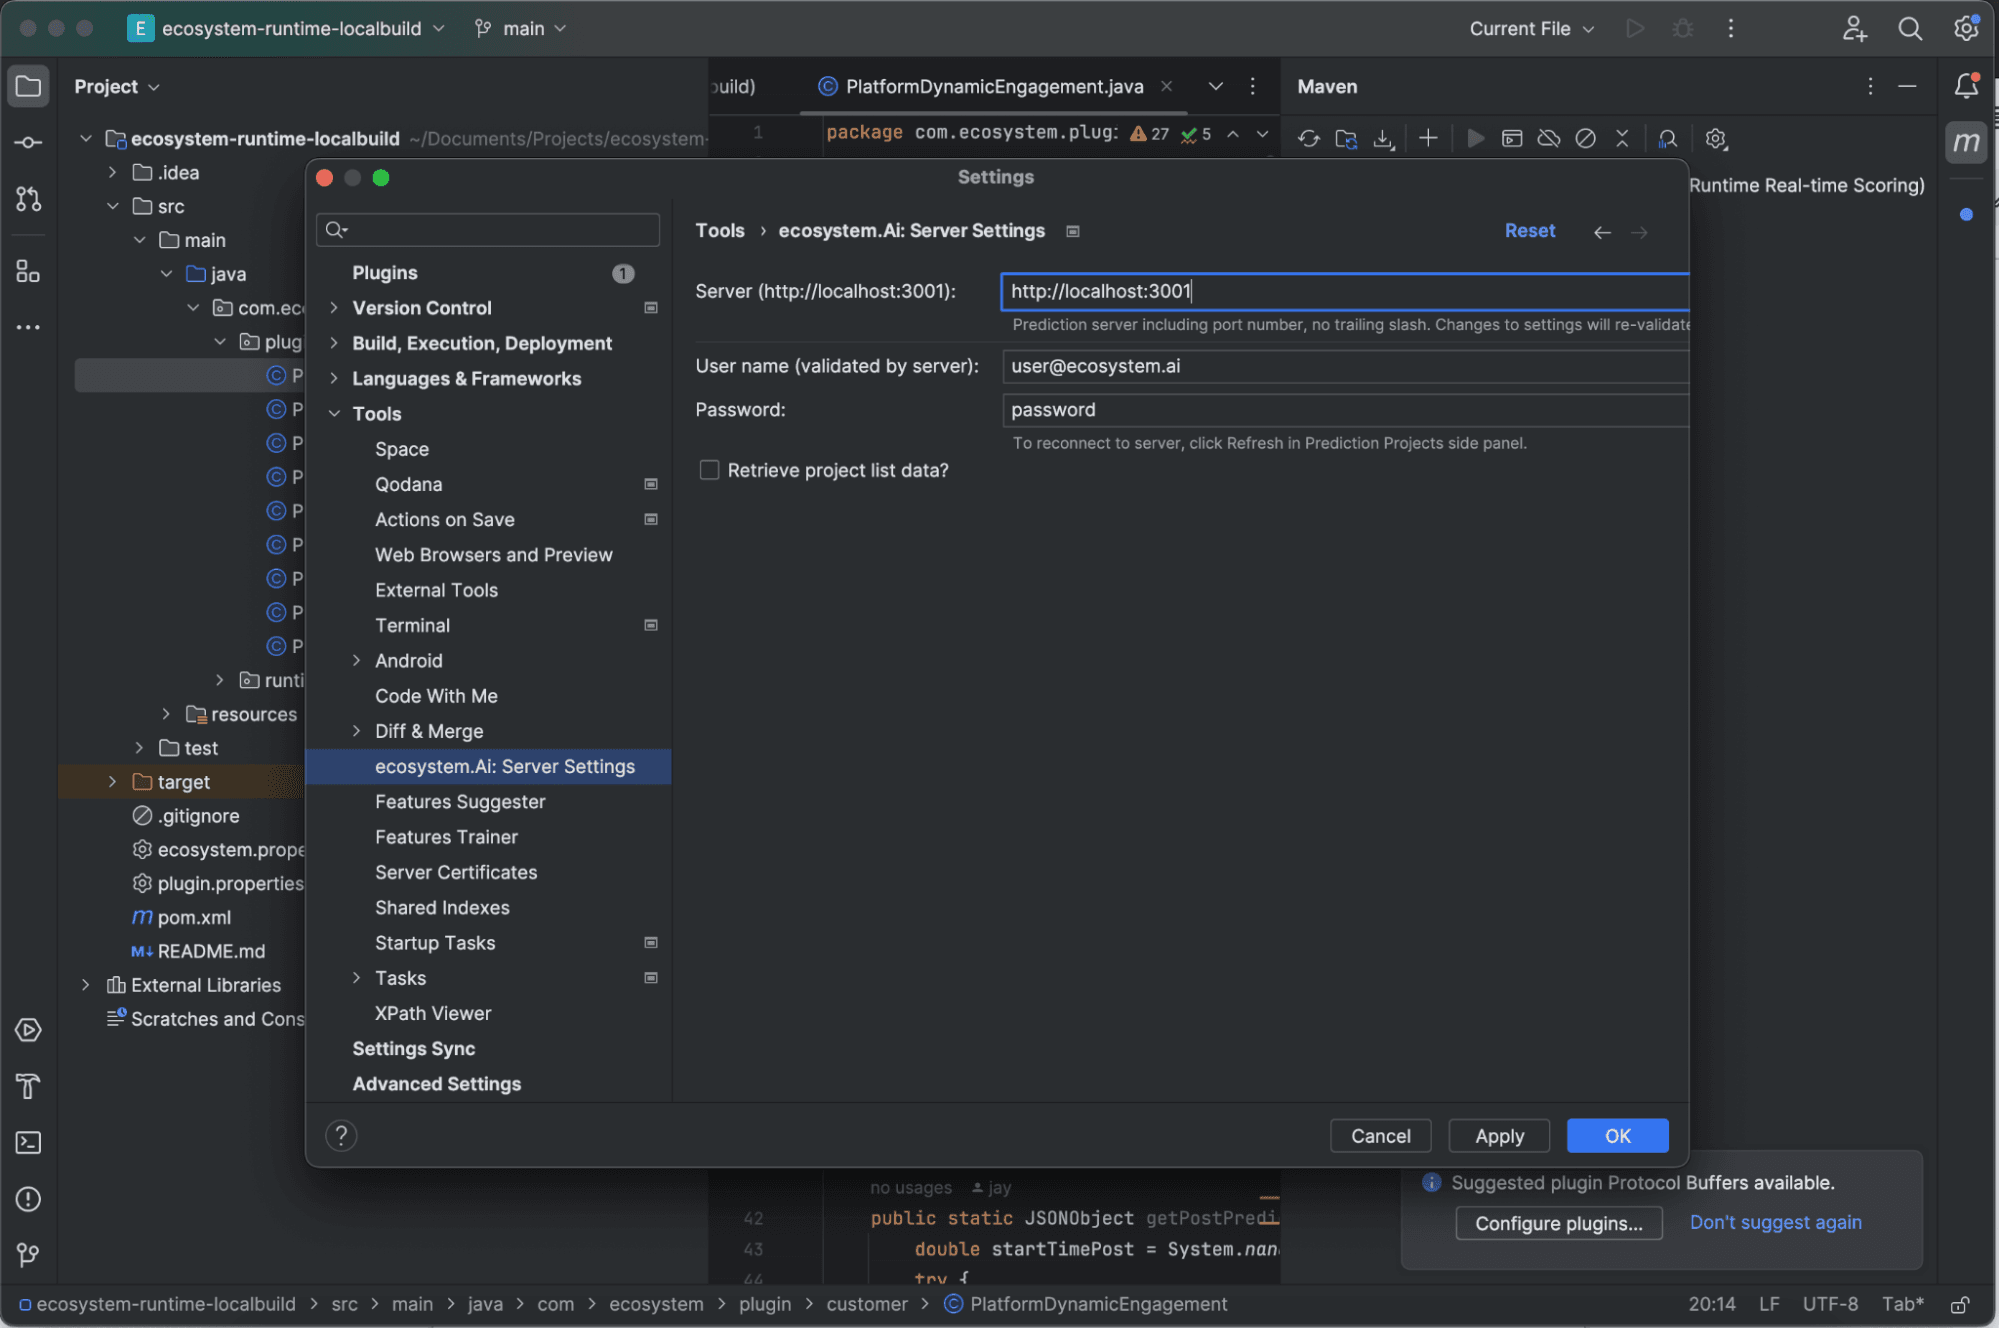
Task: Open the main branch switcher
Action: point(519,28)
